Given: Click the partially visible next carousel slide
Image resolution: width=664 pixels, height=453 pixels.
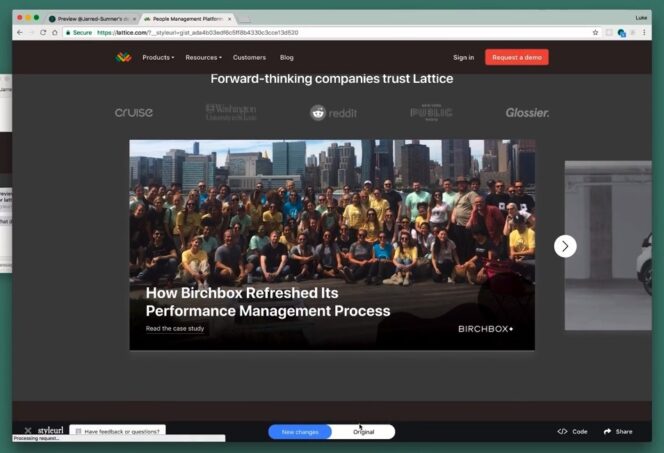Looking at the screenshot, I should (608, 246).
